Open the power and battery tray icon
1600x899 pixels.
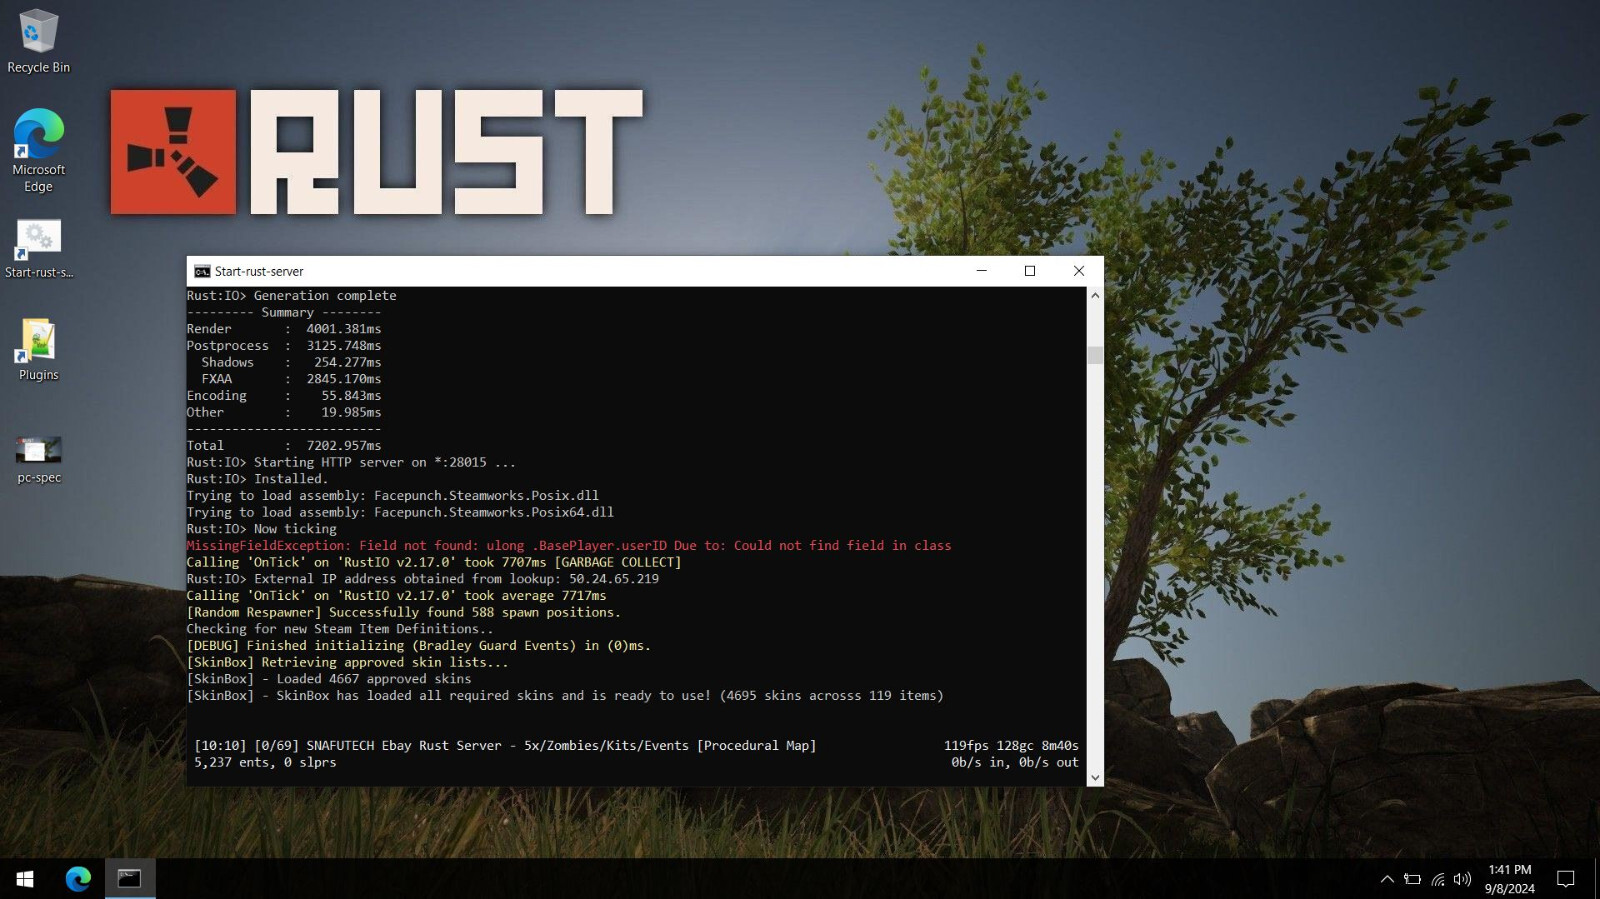(1412, 879)
